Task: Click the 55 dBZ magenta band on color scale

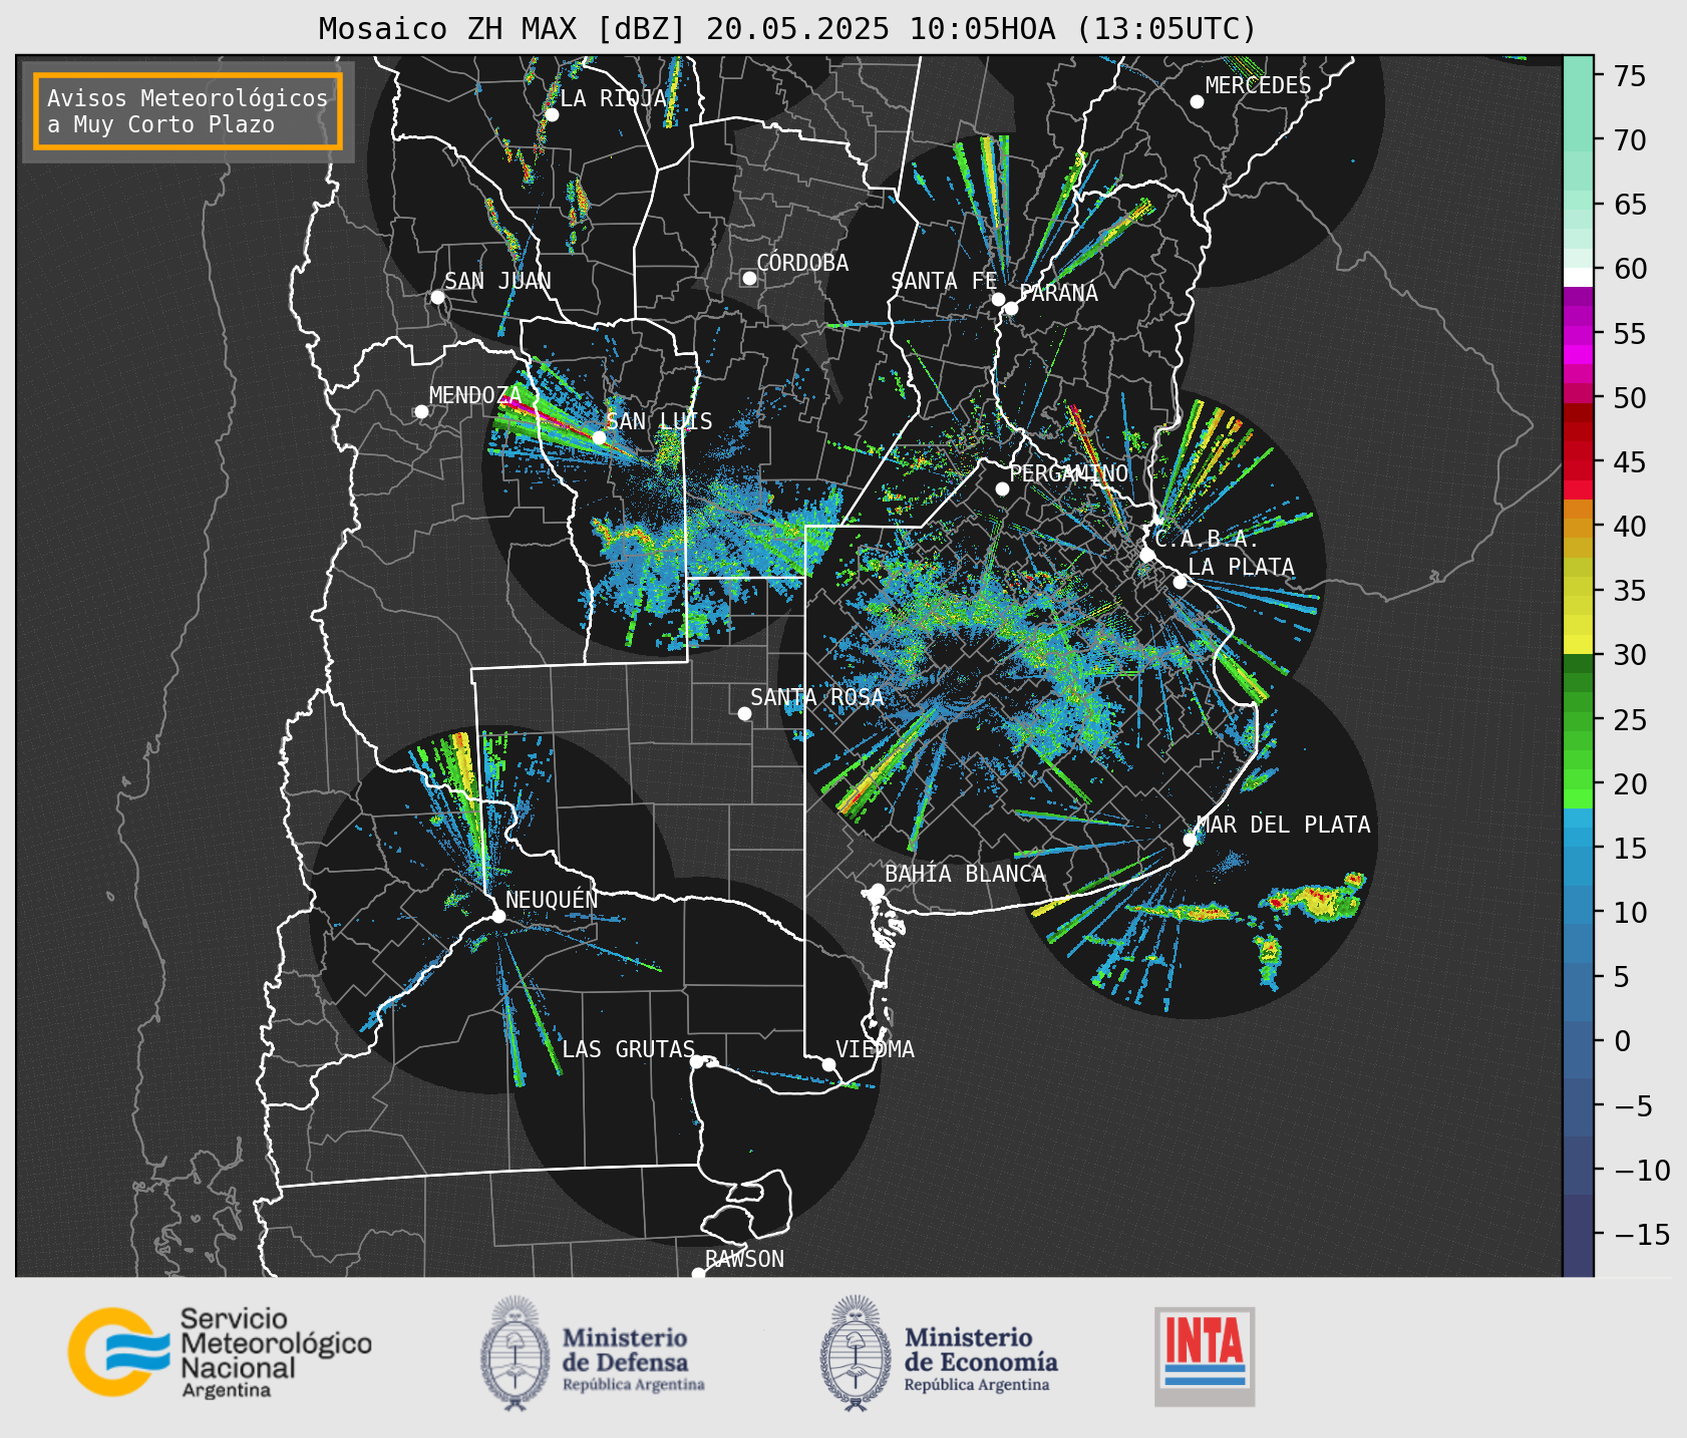Action: click(1578, 333)
